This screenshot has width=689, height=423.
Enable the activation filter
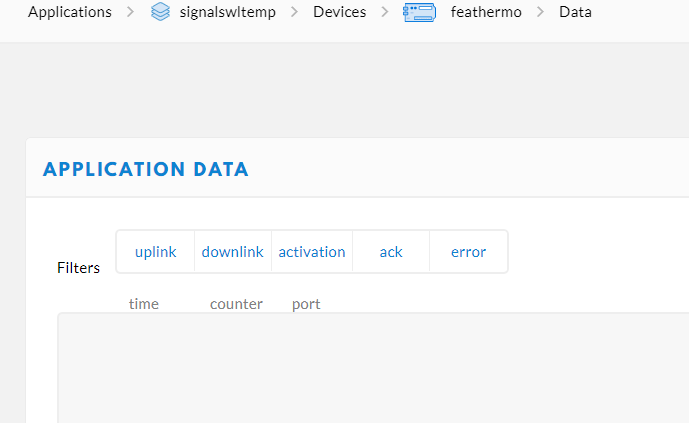point(312,252)
